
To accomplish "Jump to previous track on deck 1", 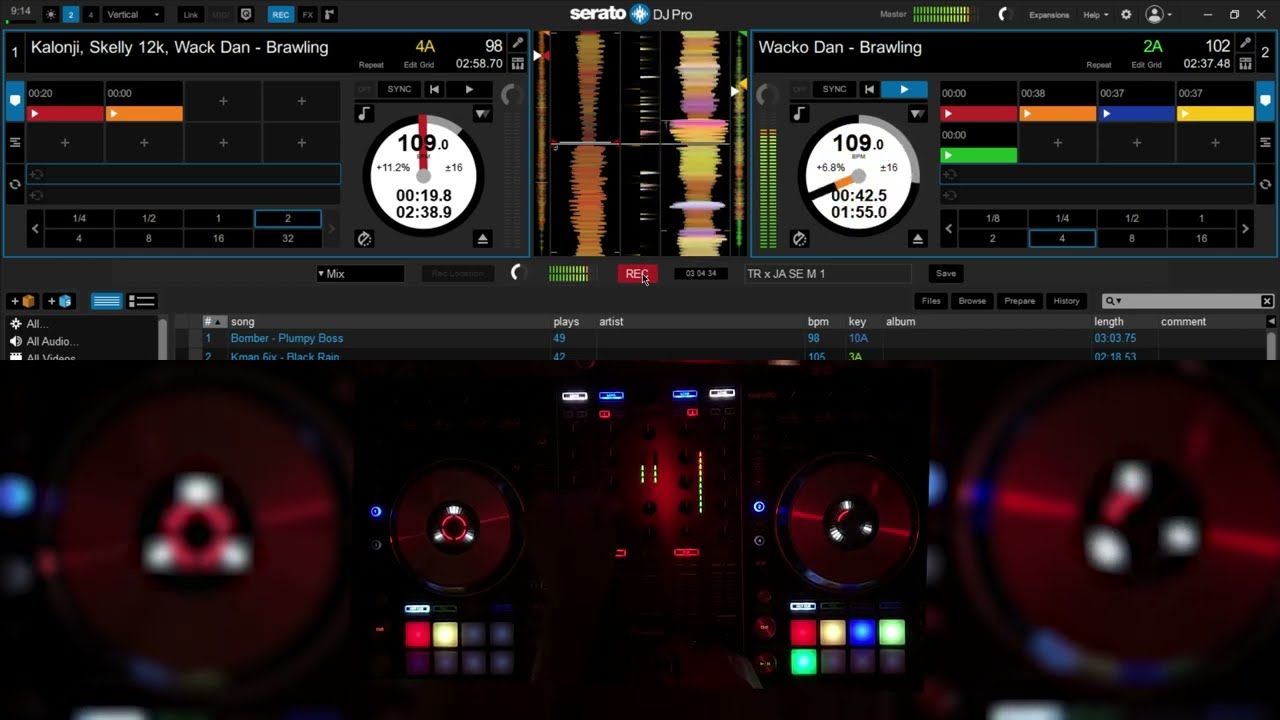I will pyautogui.click(x=434, y=89).
